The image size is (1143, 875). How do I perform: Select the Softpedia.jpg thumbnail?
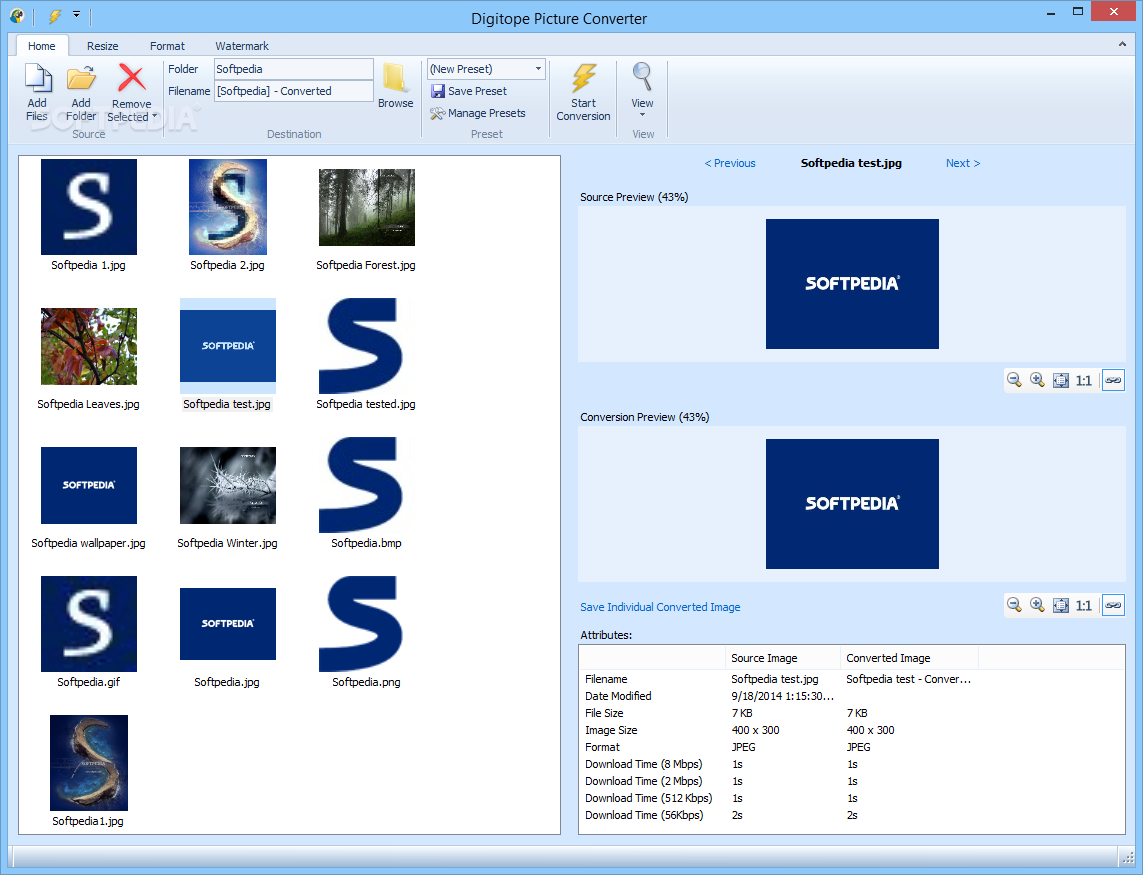click(x=227, y=624)
